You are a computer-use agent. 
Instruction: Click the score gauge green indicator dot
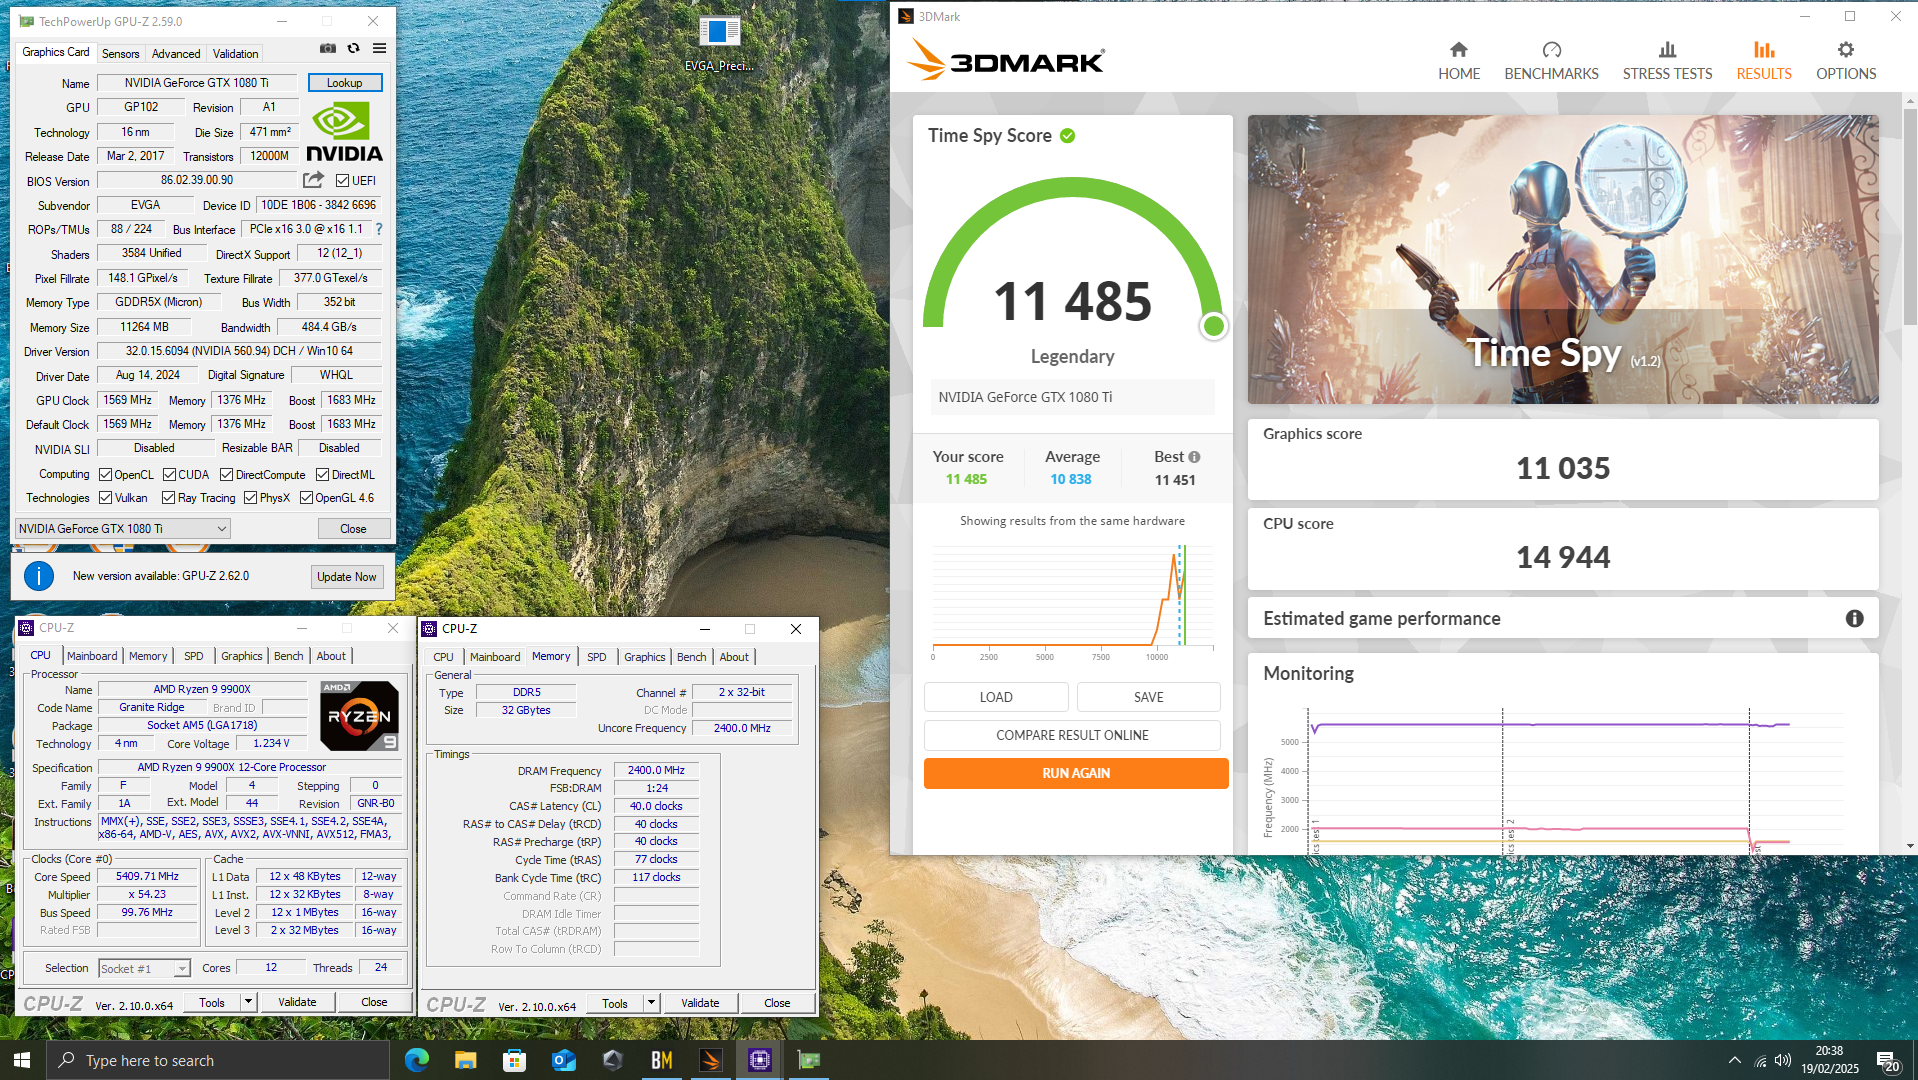coord(1214,326)
